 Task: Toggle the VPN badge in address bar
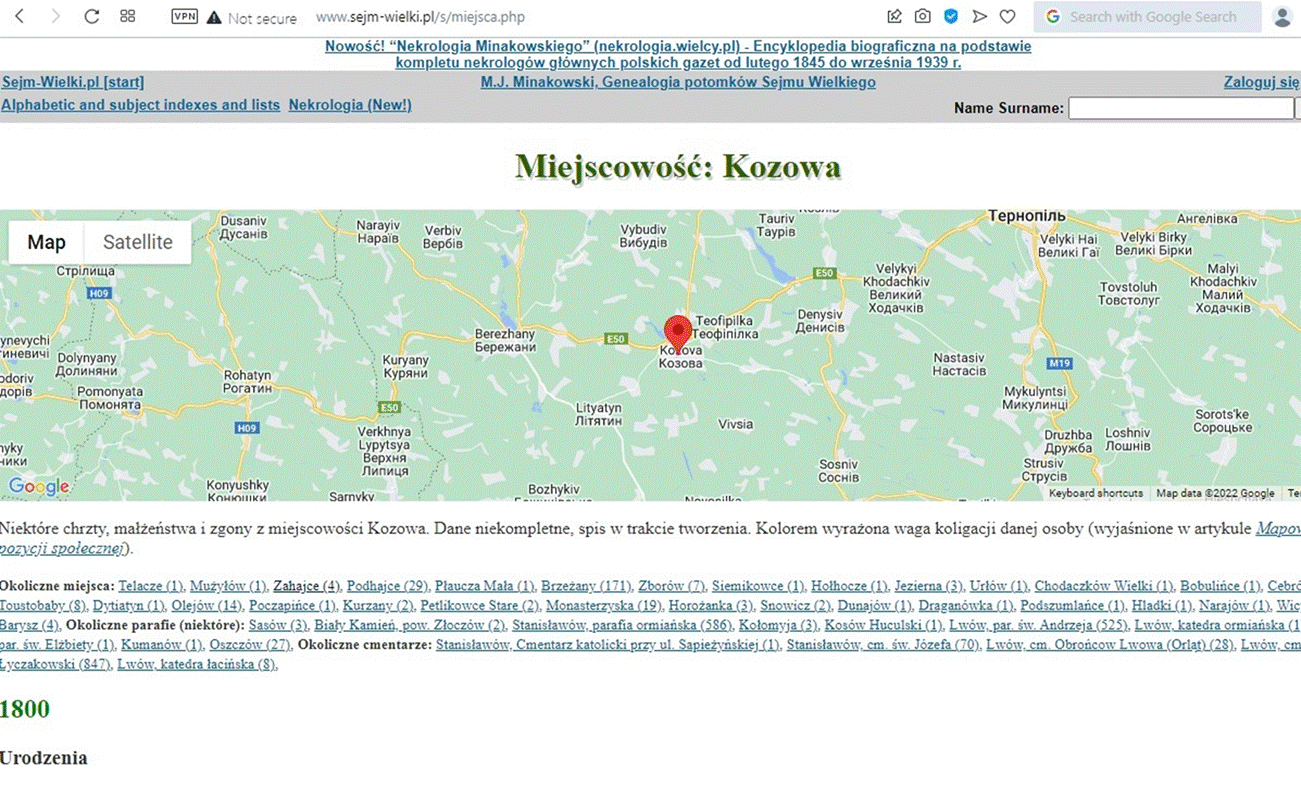(185, 17)
